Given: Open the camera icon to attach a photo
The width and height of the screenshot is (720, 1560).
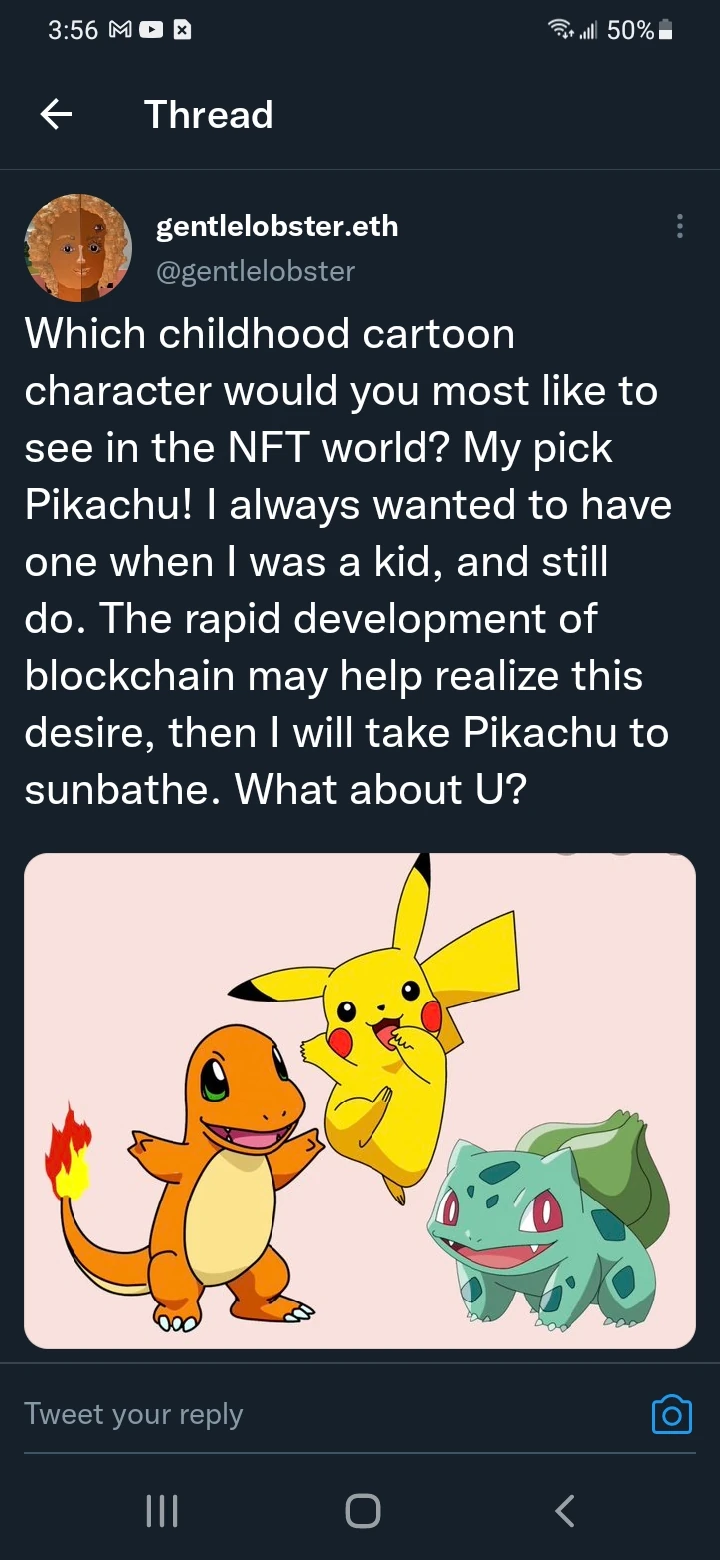Looking at the screenshot, I should [671, 1414].
